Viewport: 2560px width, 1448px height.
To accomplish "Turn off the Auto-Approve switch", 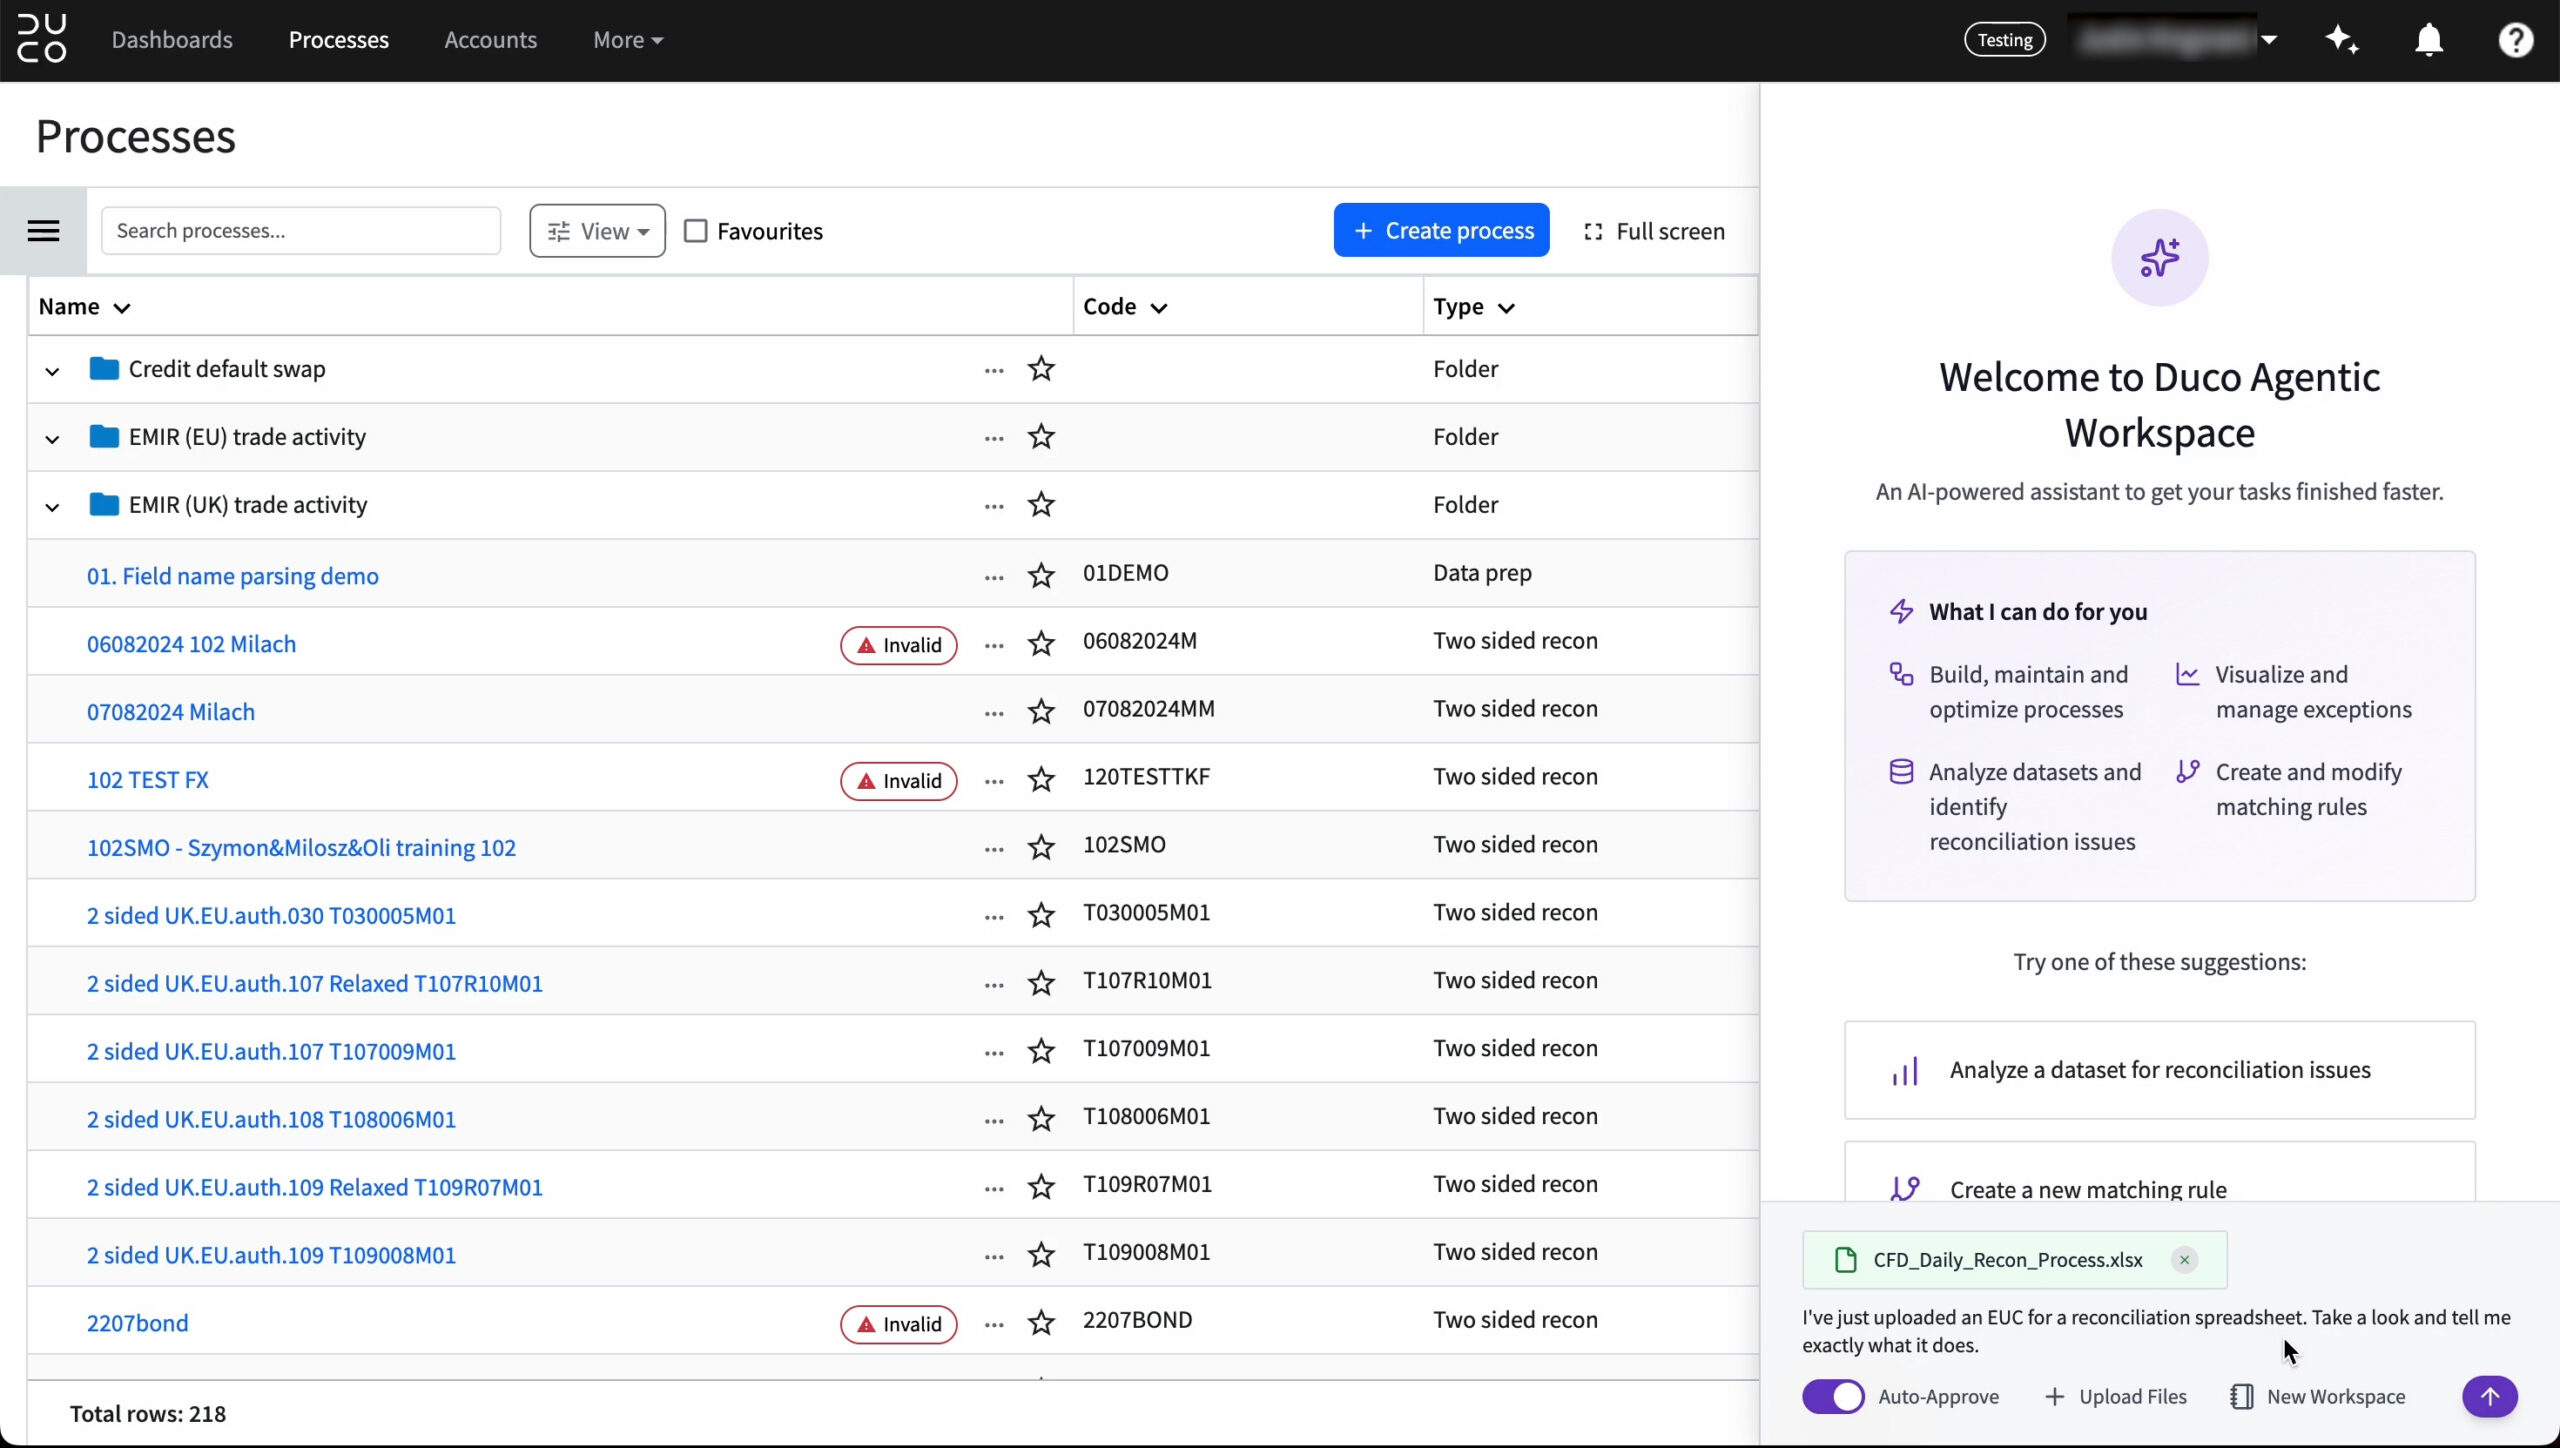I will pyautogui.click(x=1833, y=1396).
